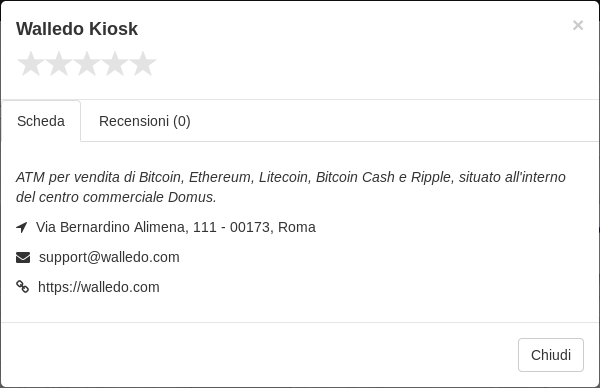This screenshot has width=600, height=388.
Task: Select the third rating star
Action: pyautogui.click(x=87, y=64)
